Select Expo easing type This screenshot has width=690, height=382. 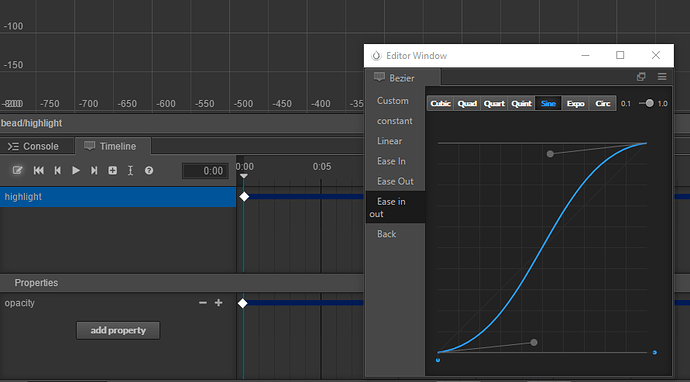pyautogui.click(x=576, y=104)
